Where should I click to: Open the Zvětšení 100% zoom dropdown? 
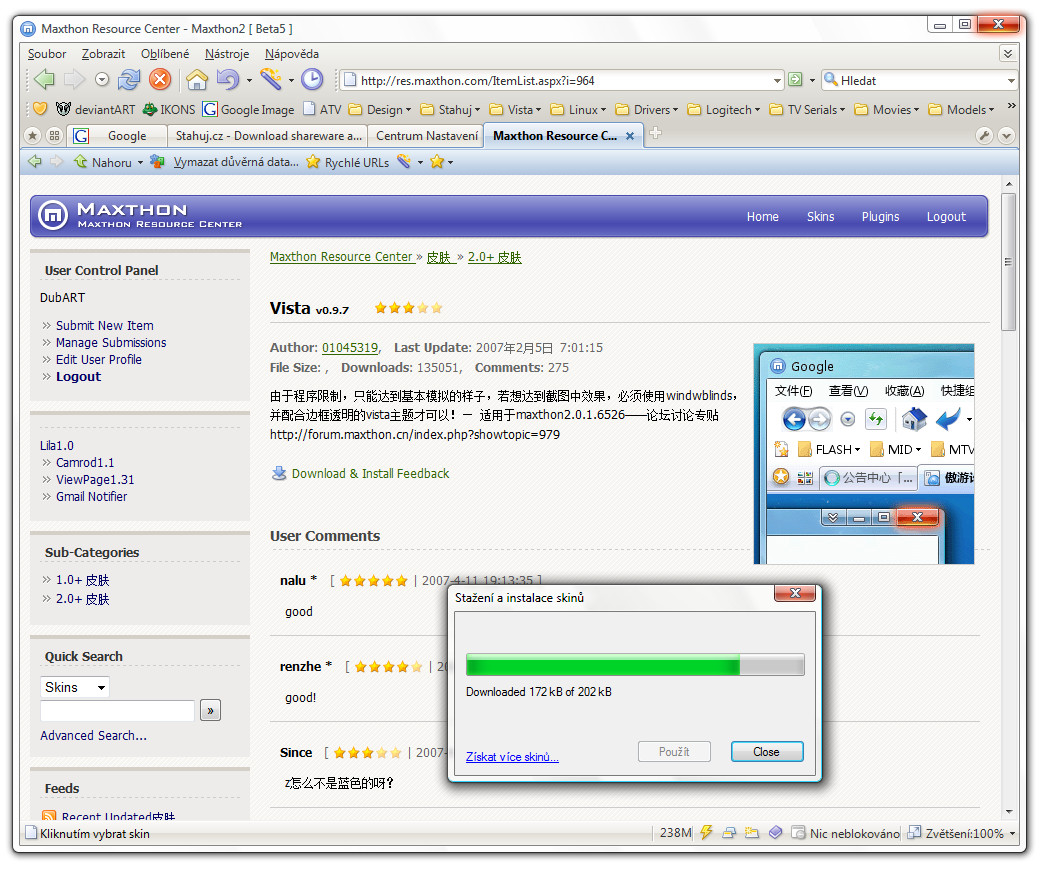tap(1012, 834)
